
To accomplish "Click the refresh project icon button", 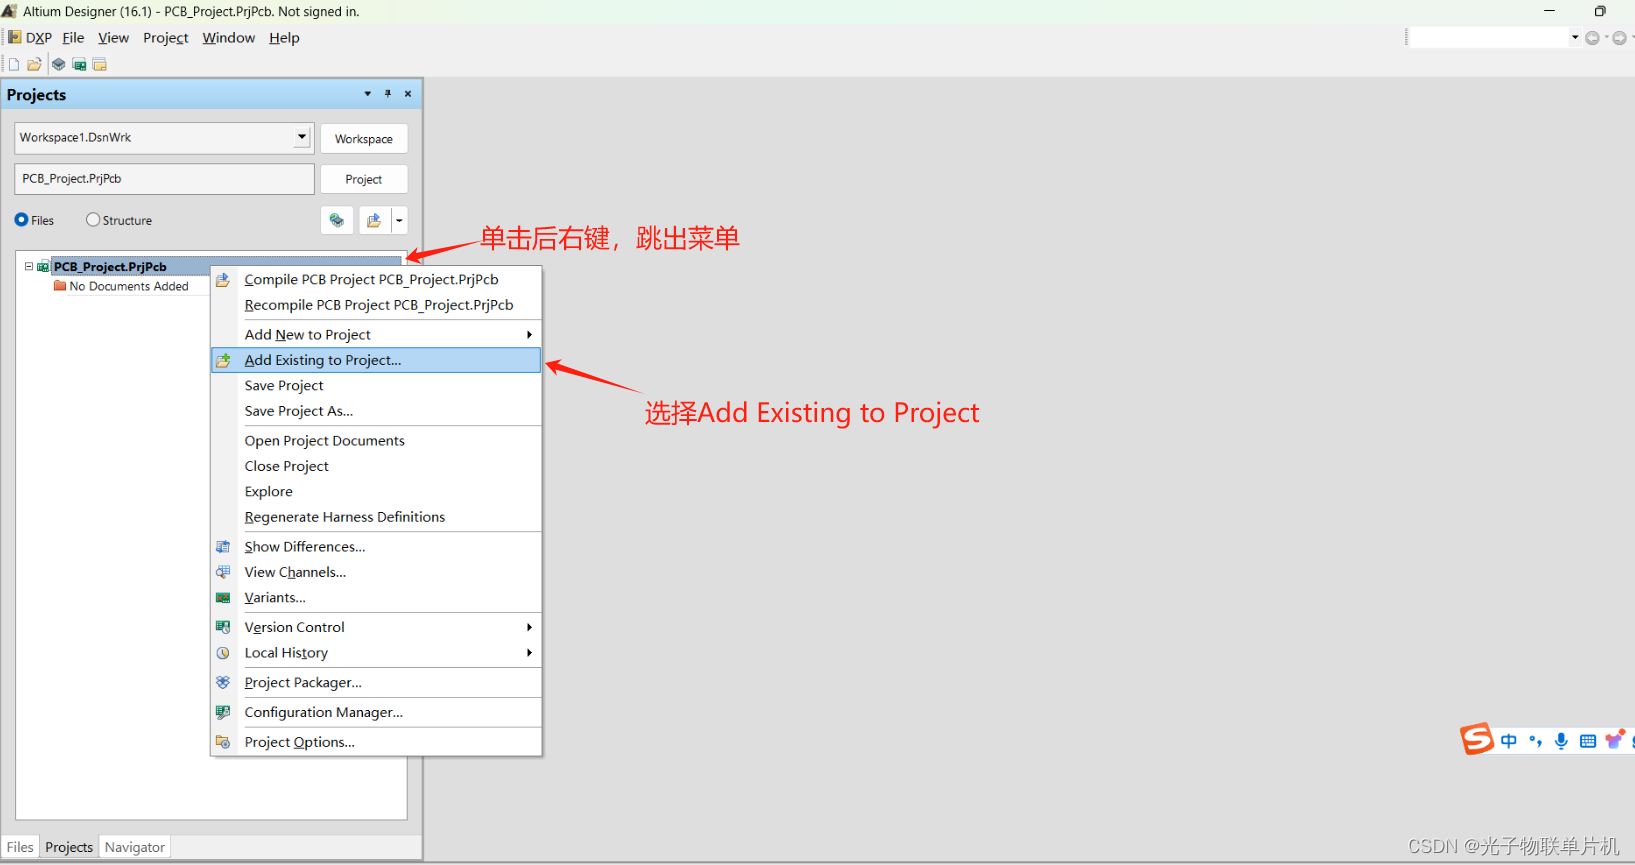I will click(337, 220).
